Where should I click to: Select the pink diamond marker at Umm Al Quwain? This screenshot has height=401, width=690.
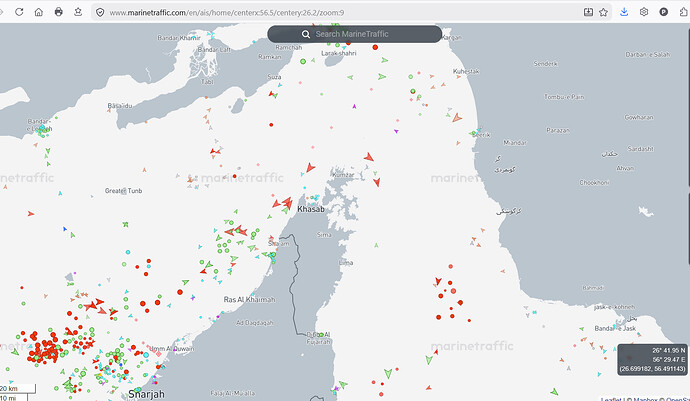(x=158, y=353)
